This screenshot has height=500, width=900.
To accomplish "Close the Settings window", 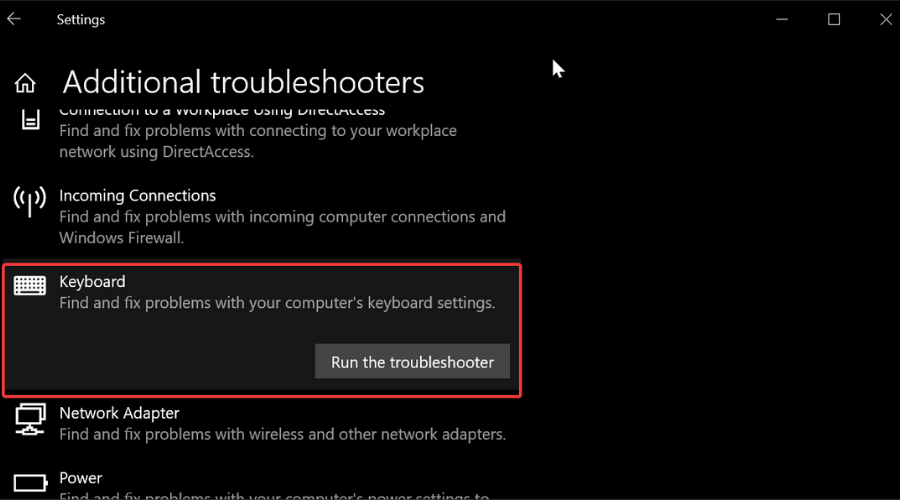I will pyautogui.click(x=886, y=20).
